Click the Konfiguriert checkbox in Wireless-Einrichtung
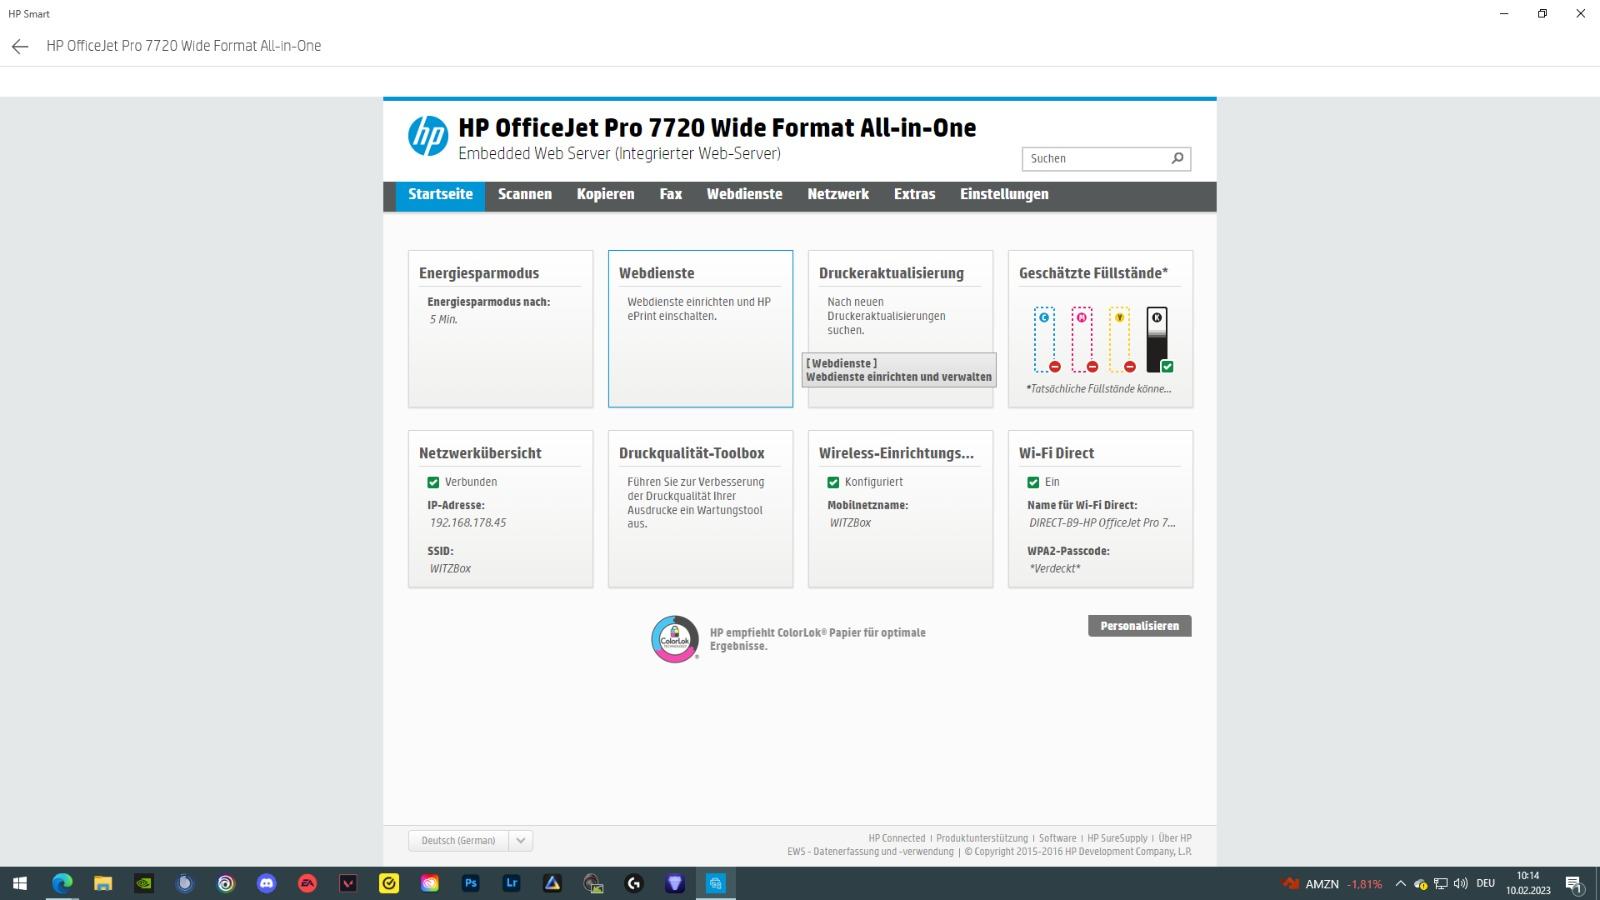1600x900 pixels. 833,482
